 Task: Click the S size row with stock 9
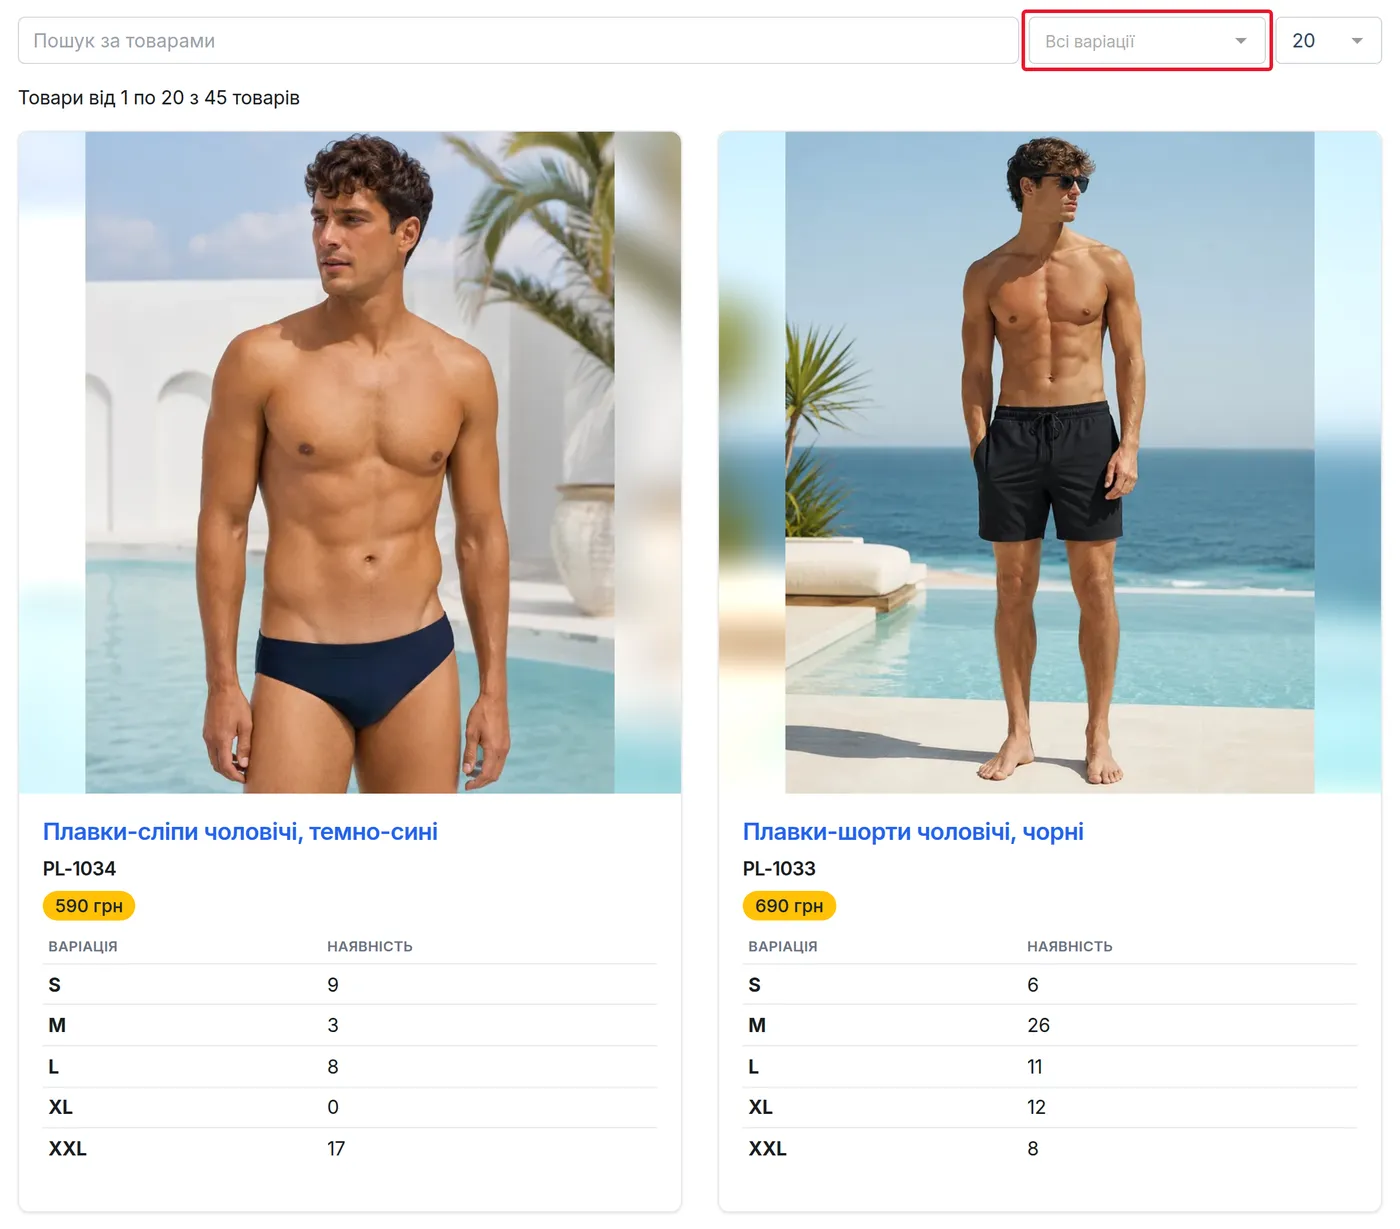point(350,985)
